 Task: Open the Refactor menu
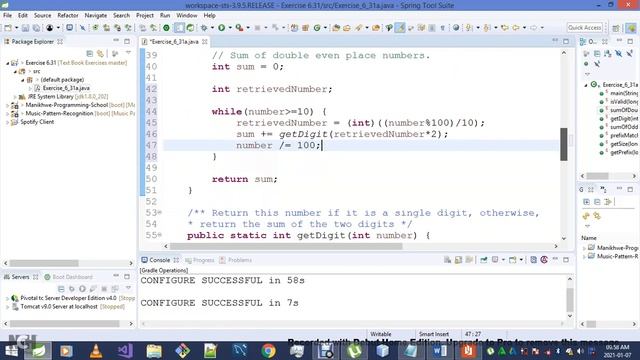coord(68,16)
